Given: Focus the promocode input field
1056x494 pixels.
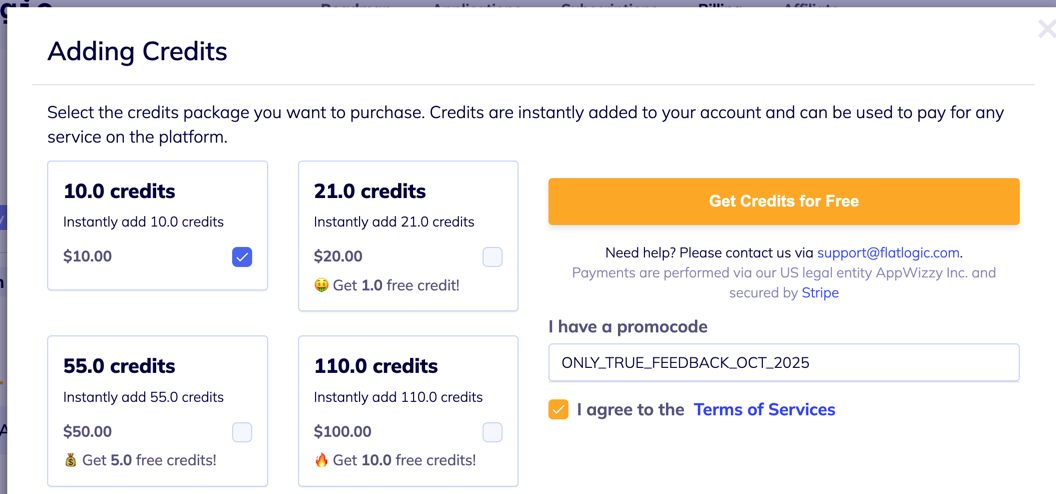Looking at the screenshot, I should (x=783, y=363).
